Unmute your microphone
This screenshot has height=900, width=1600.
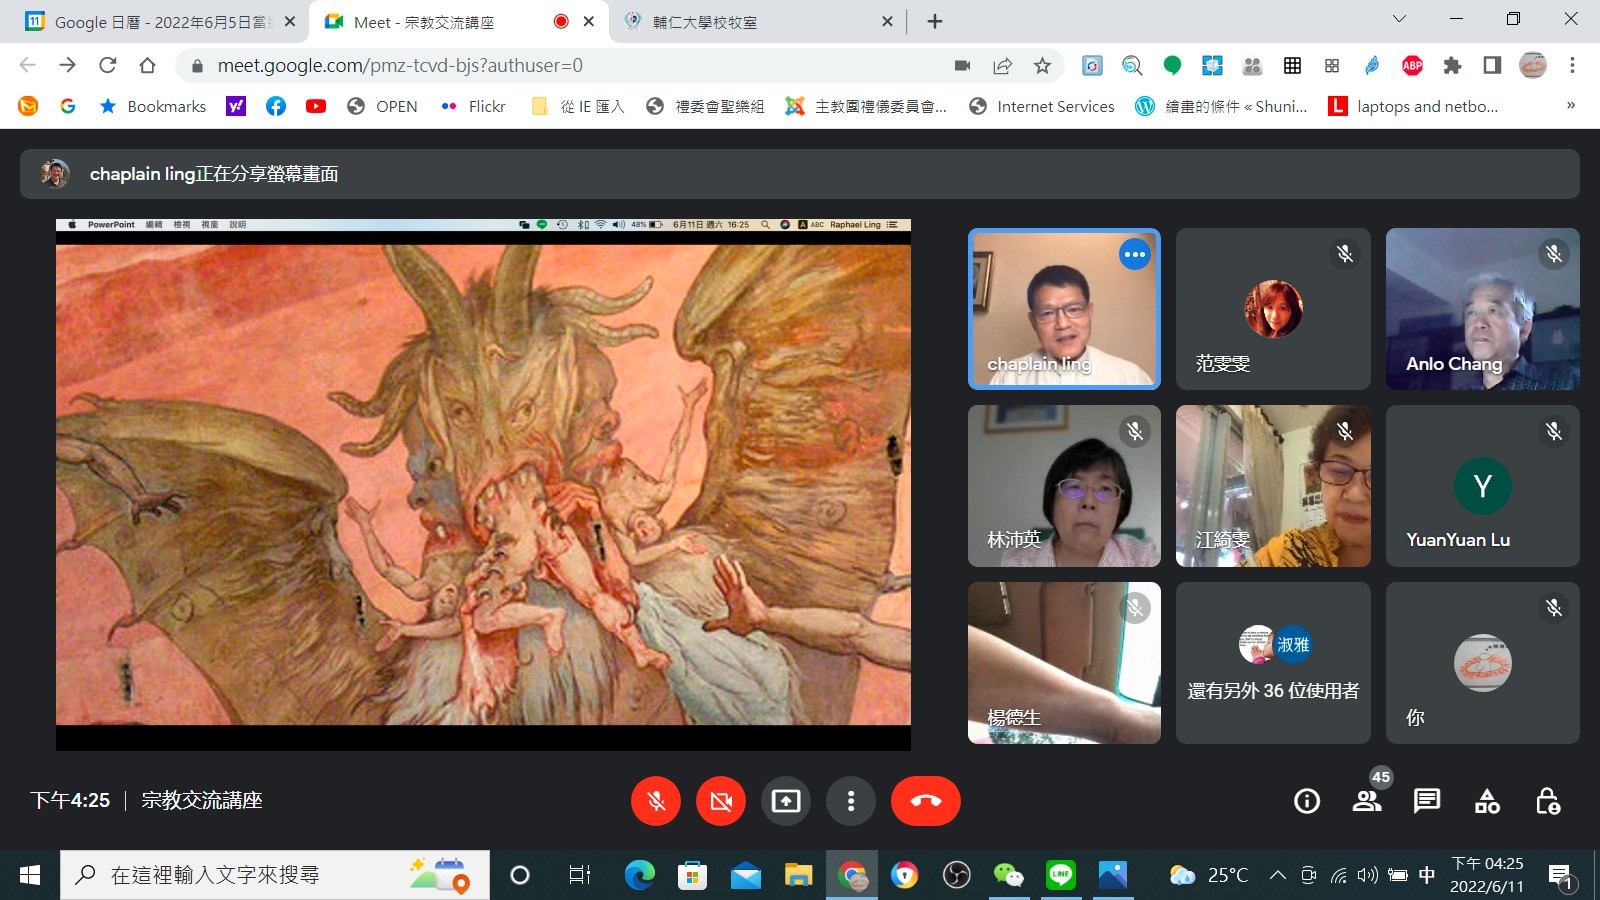(x=656, y=801)
